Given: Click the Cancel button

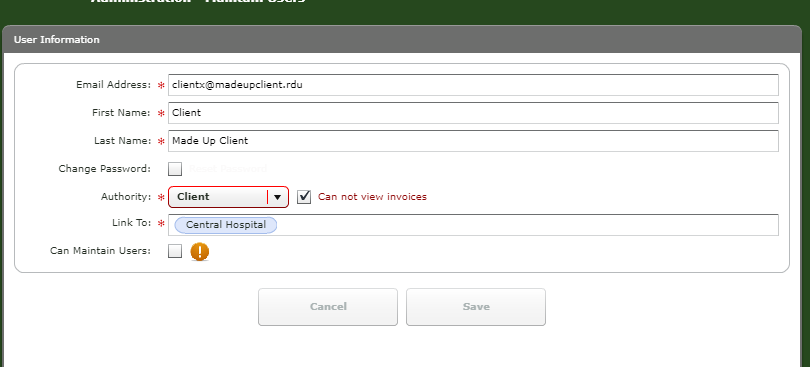Looking at the screenshot, I should [328, 307].
